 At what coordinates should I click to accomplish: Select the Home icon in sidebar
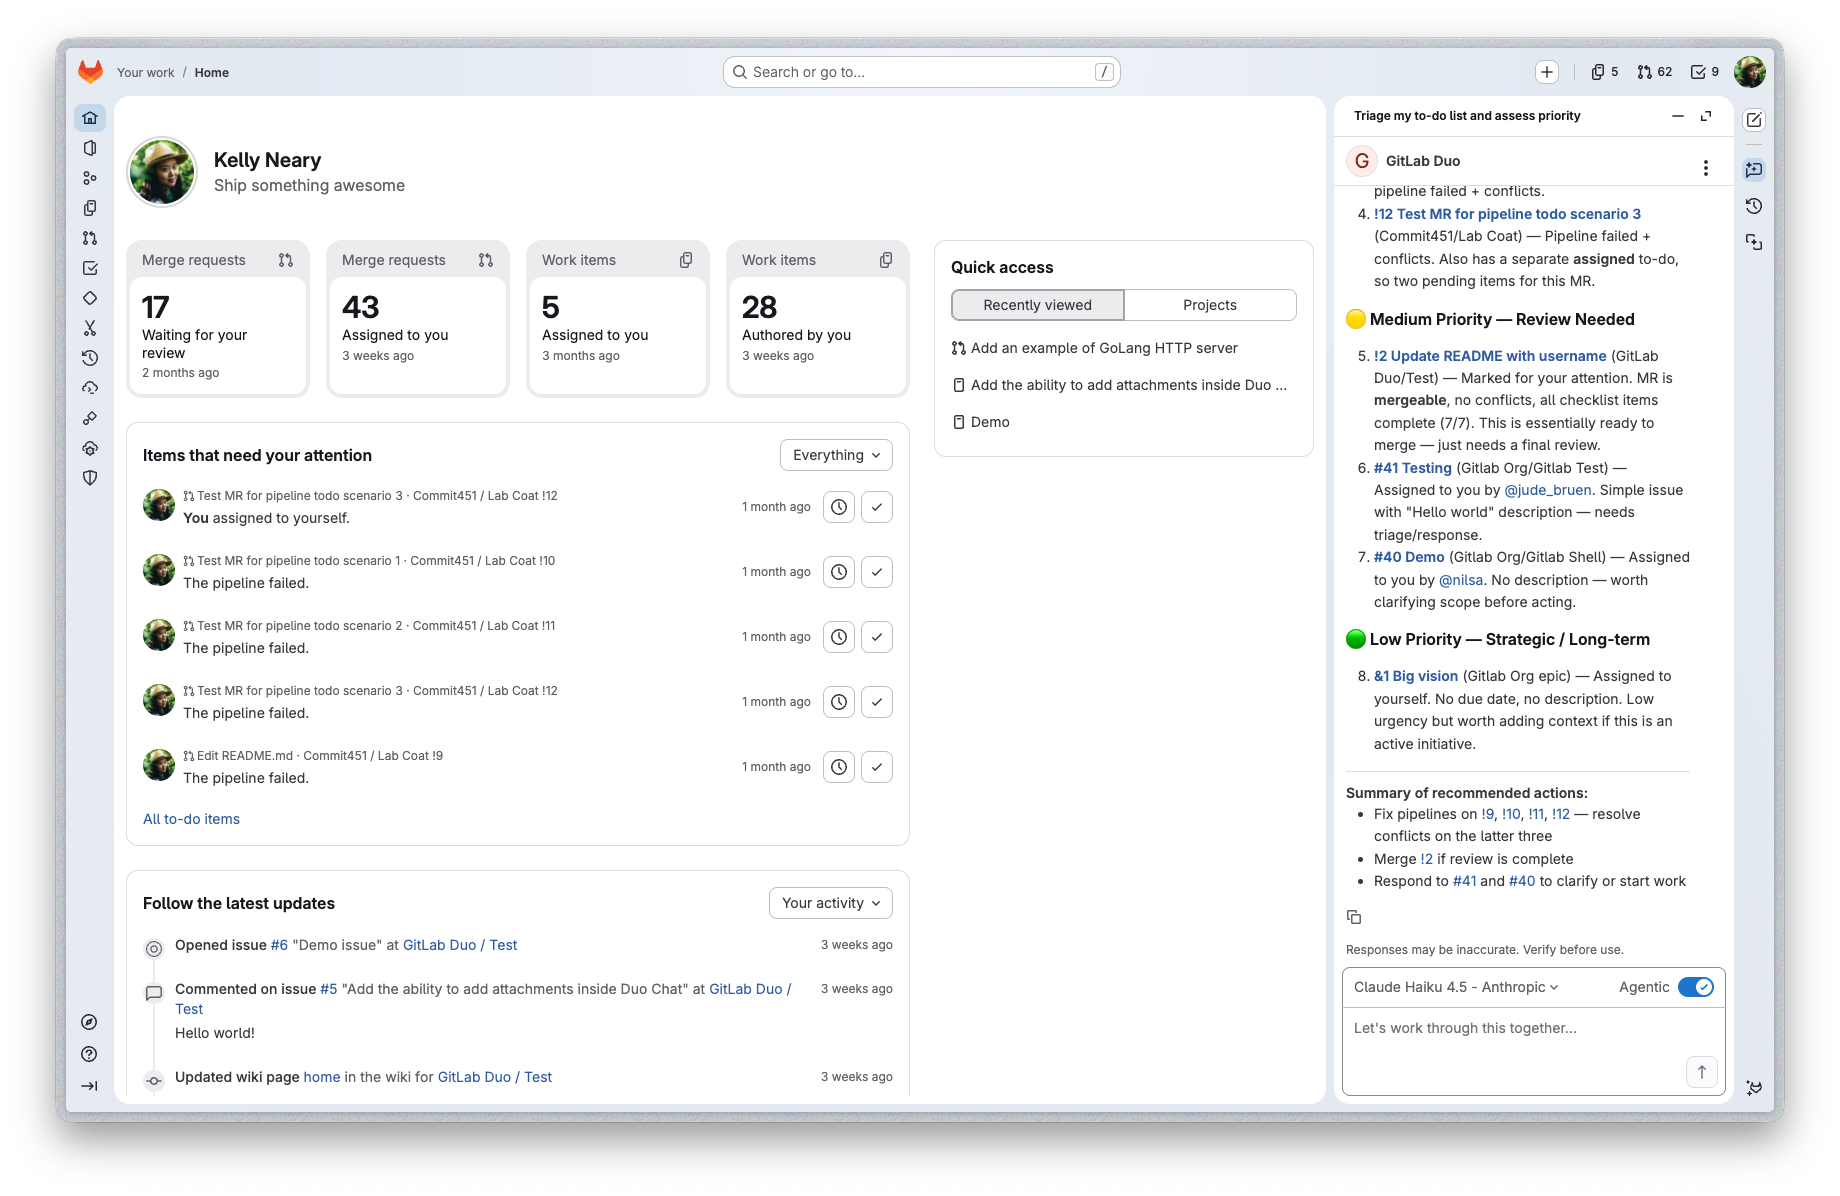(x=90, y=118)
